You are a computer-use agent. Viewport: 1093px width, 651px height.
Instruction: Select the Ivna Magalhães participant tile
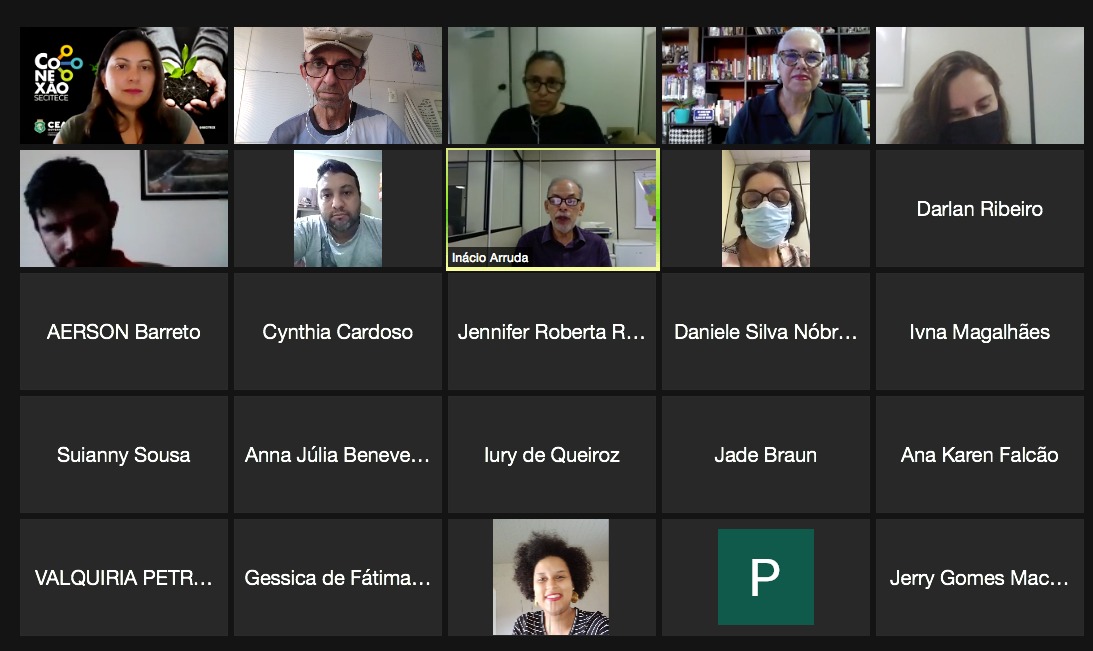pos(979,332)
